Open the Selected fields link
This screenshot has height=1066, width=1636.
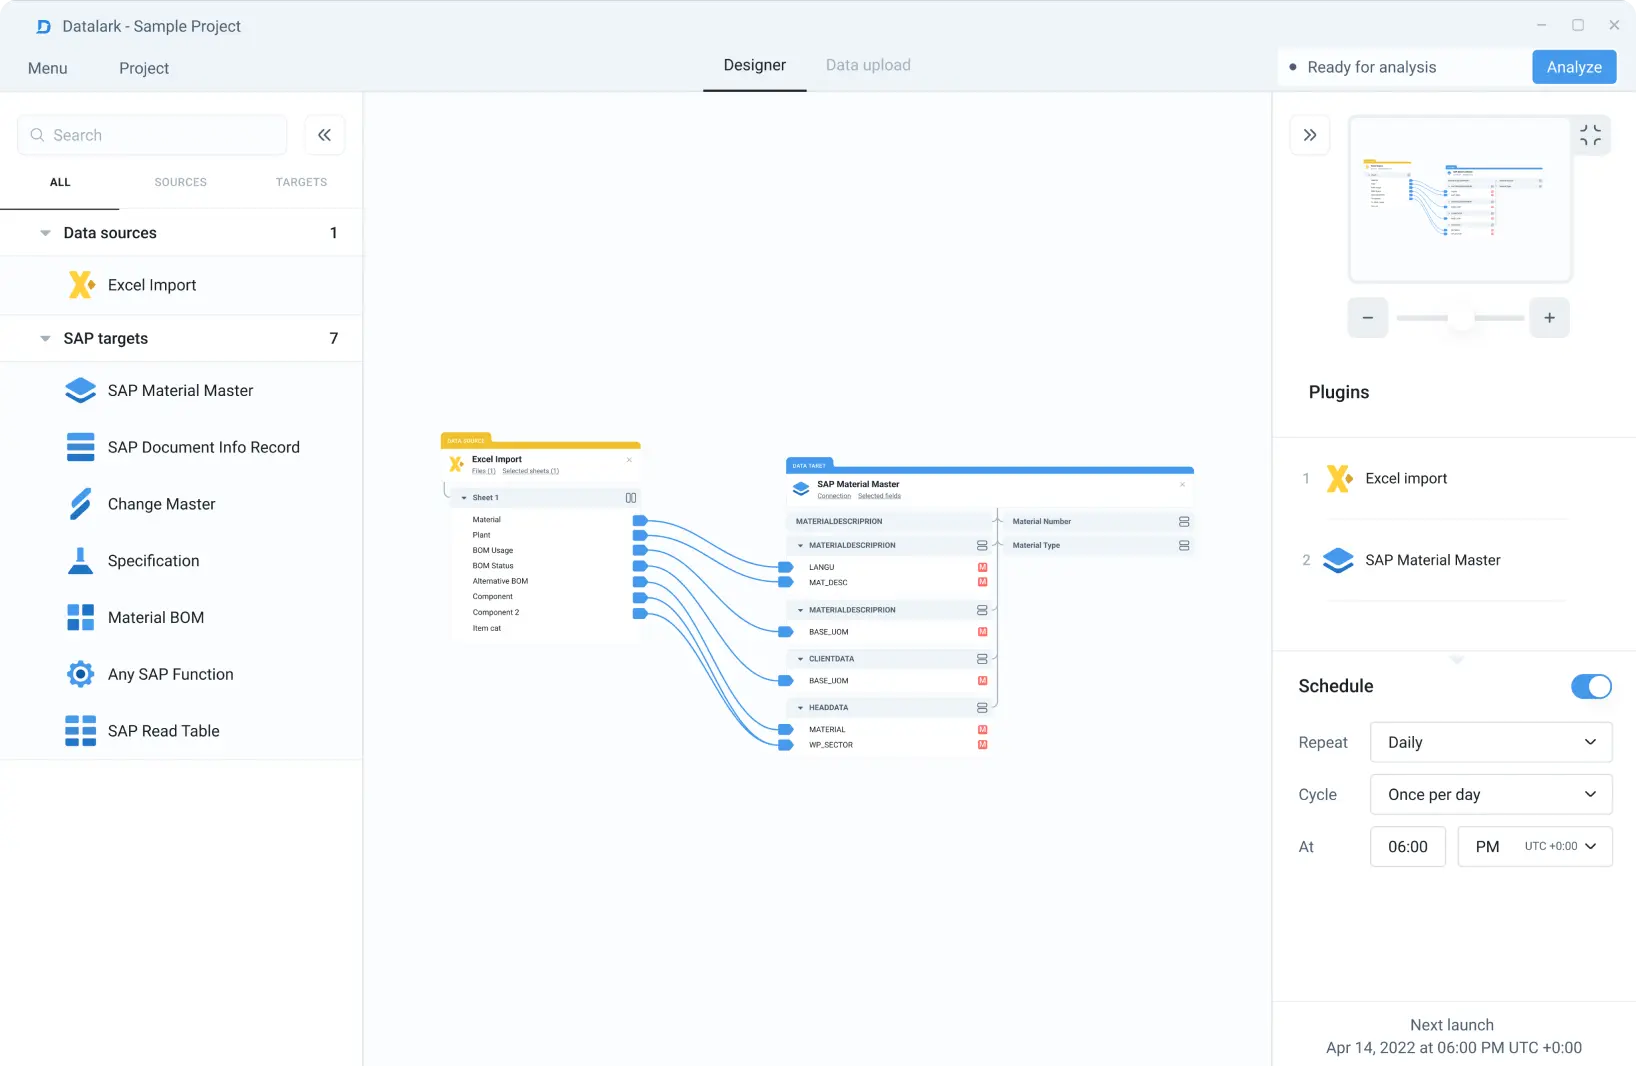879,496
